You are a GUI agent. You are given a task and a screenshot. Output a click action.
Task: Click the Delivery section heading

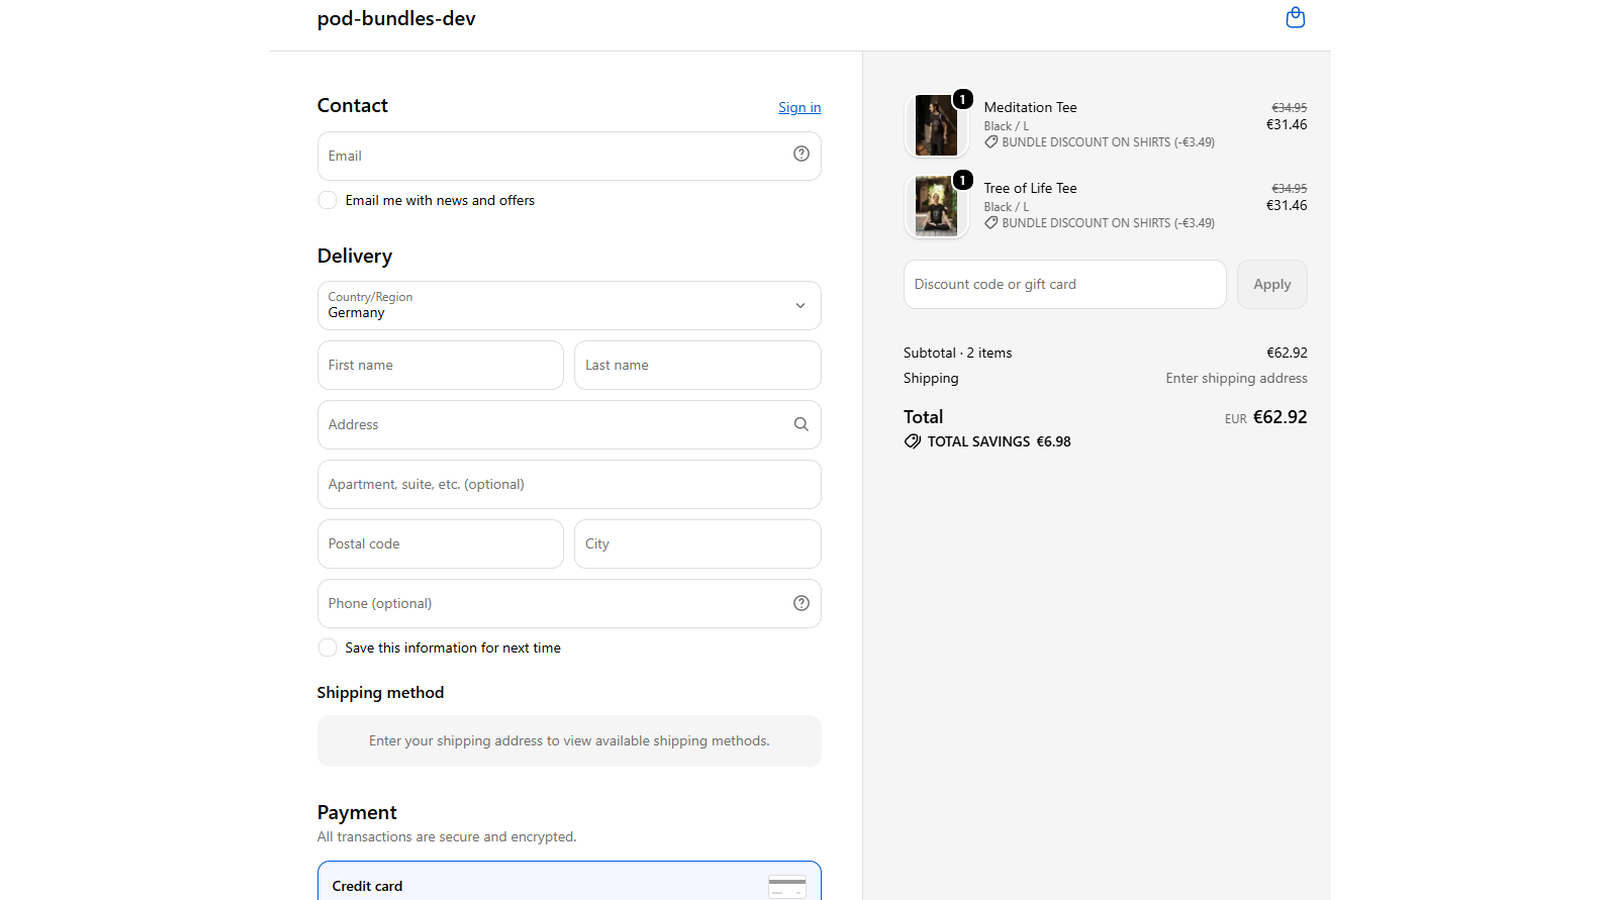click(x=355, y=256)
